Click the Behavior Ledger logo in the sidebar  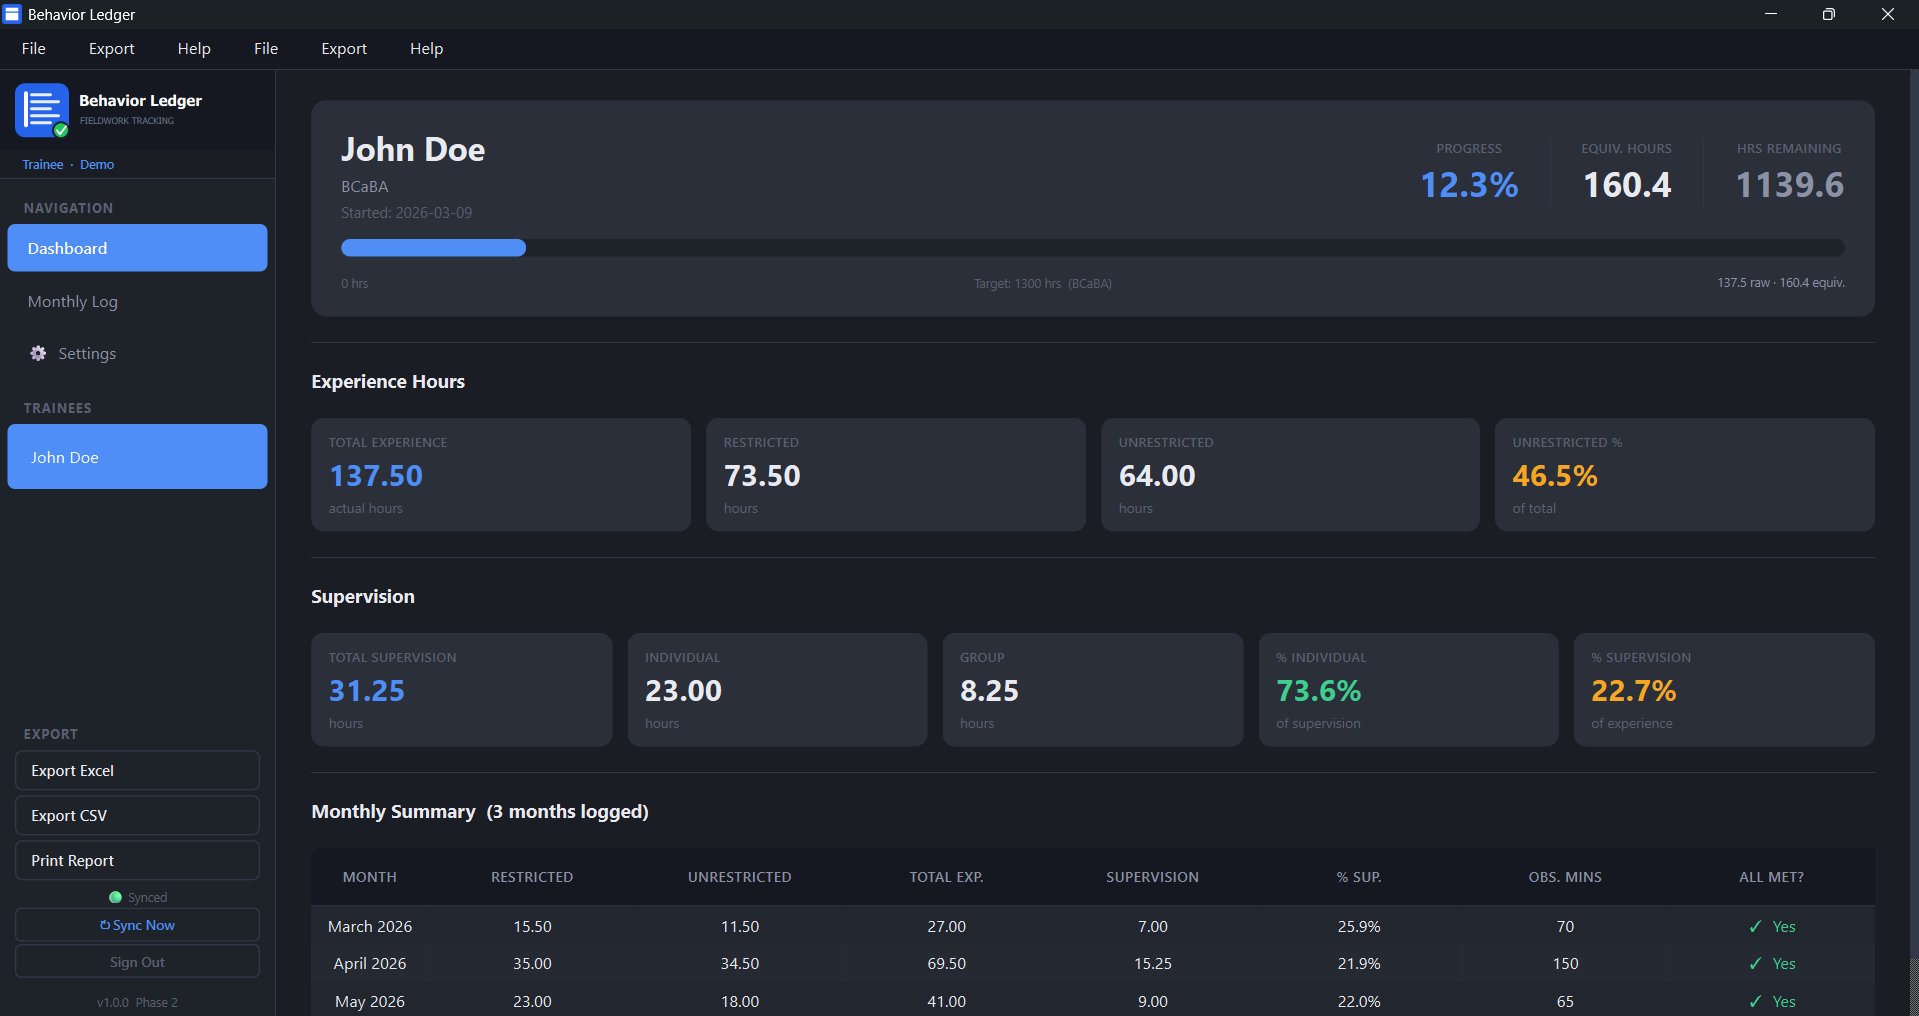point(40,110)
